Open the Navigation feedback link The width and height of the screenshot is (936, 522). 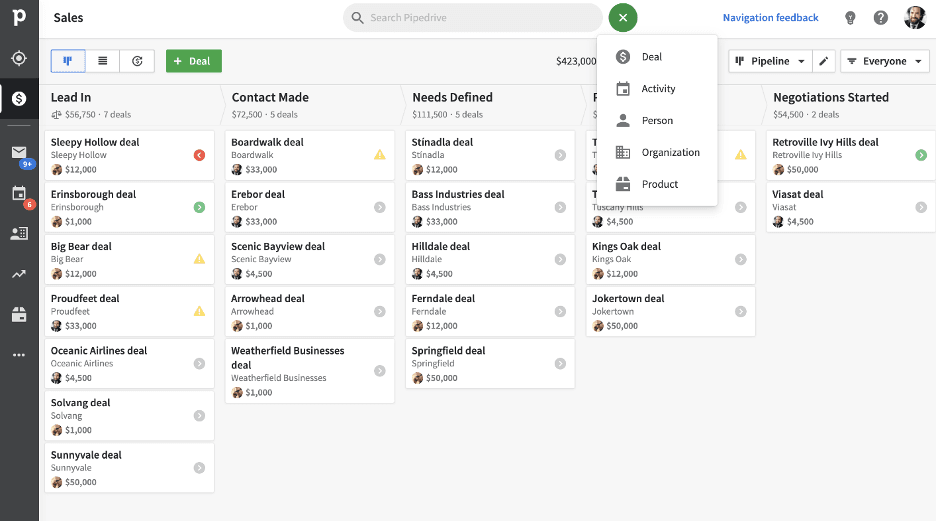tap(770, 18)
